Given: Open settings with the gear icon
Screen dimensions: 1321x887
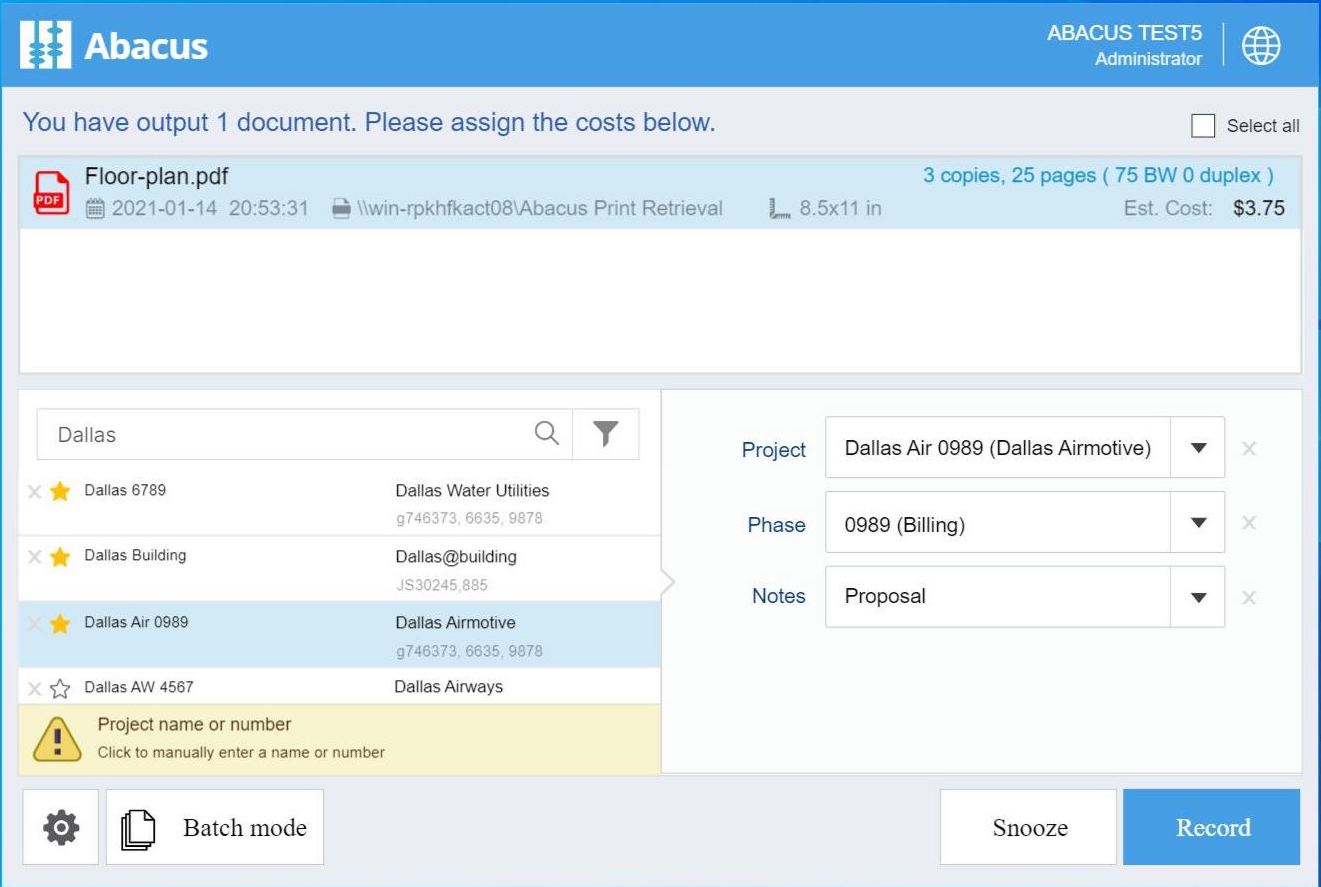Looking at the screenshot, I should point(61,827).
